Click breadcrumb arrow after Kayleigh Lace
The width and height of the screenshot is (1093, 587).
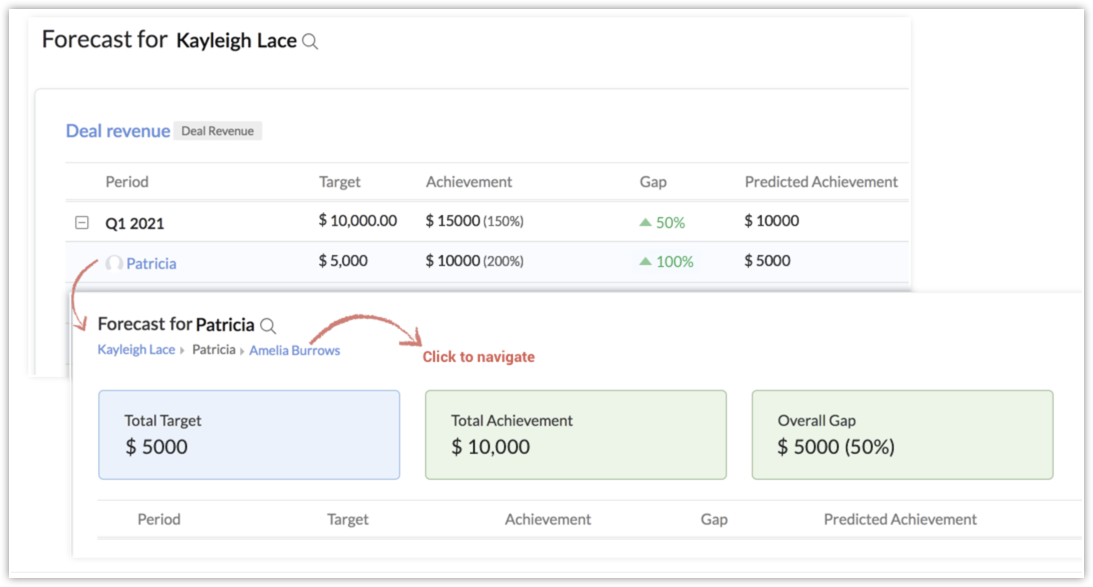pos(183,351)
